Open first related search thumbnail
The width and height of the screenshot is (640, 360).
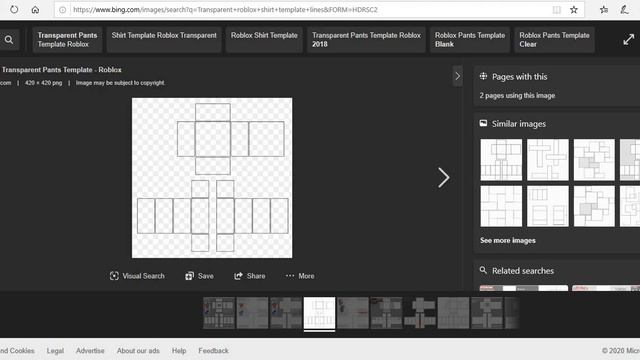click(524, 288)
